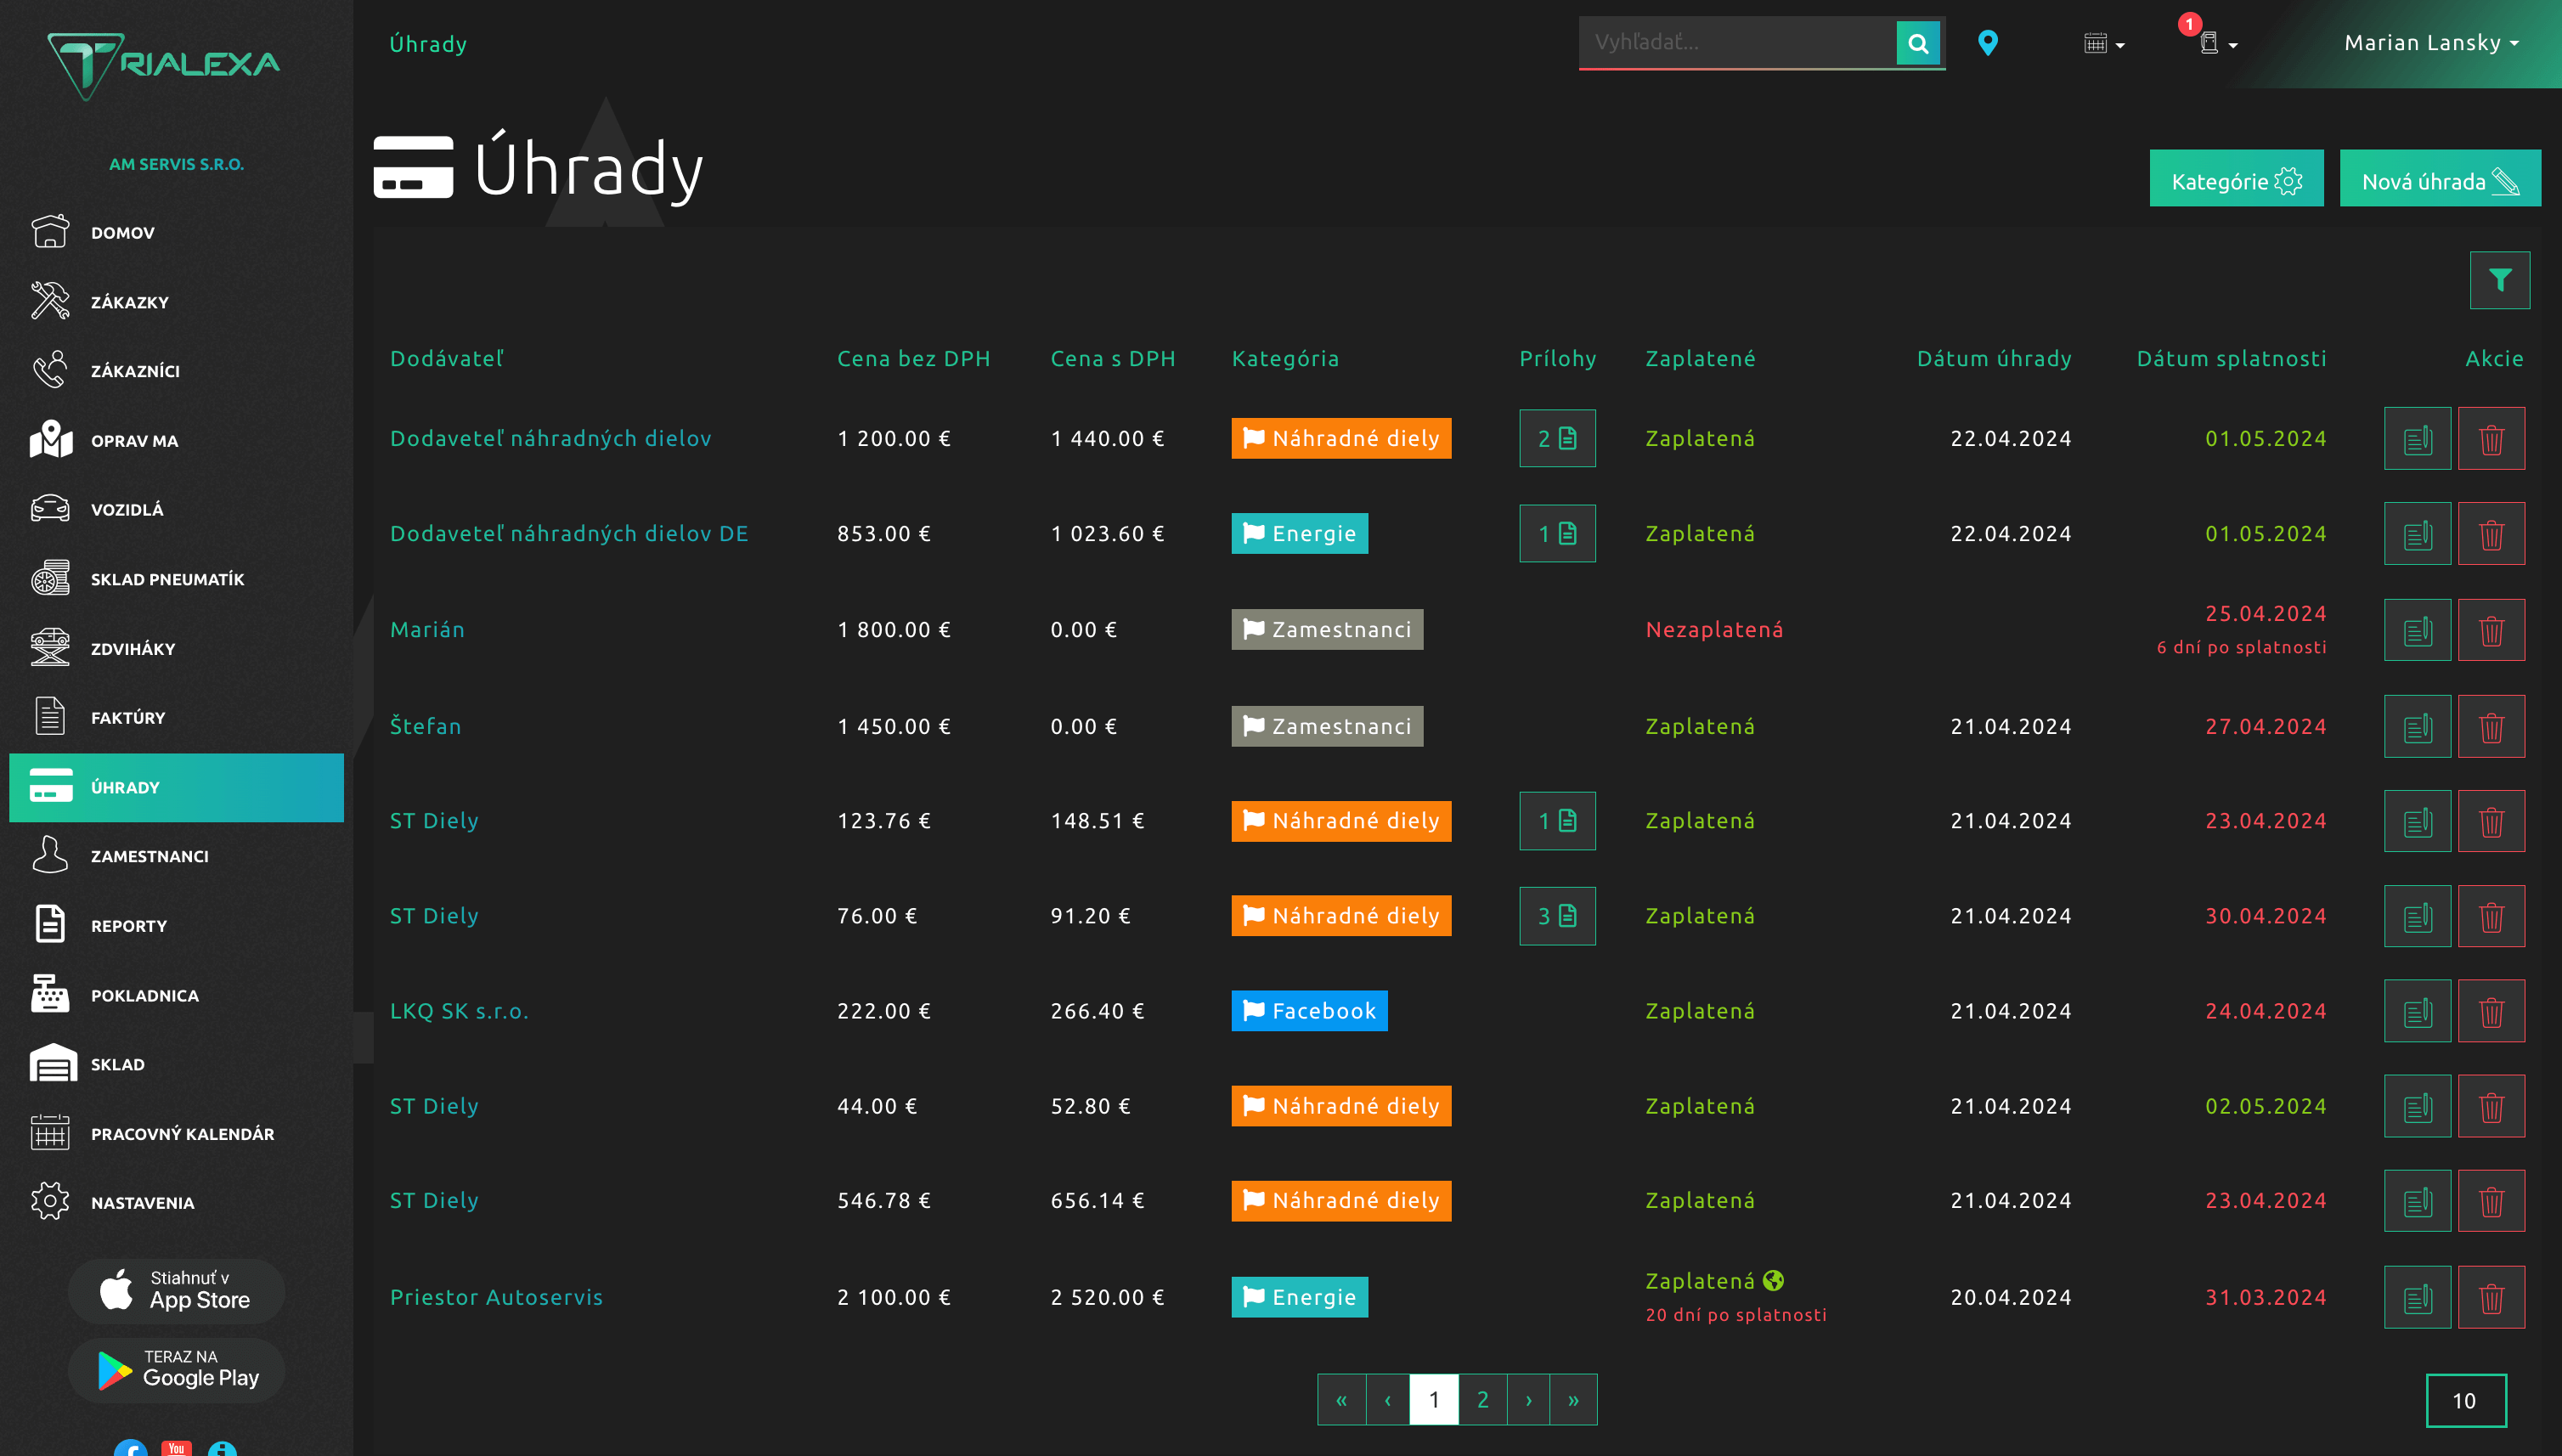Go to the previous page arrow

click(x=1388, y=1400)
